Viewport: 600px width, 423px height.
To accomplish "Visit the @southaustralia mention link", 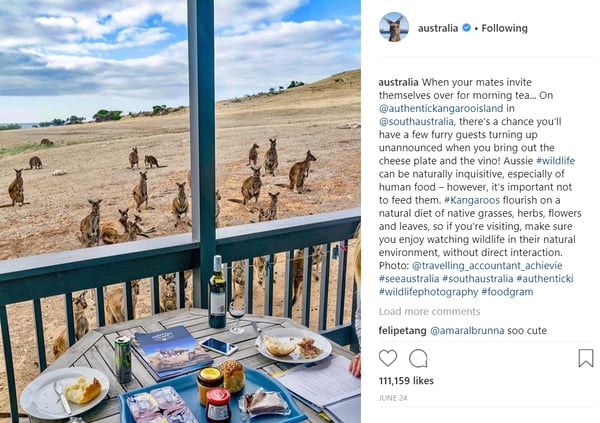I will (417, 122).
